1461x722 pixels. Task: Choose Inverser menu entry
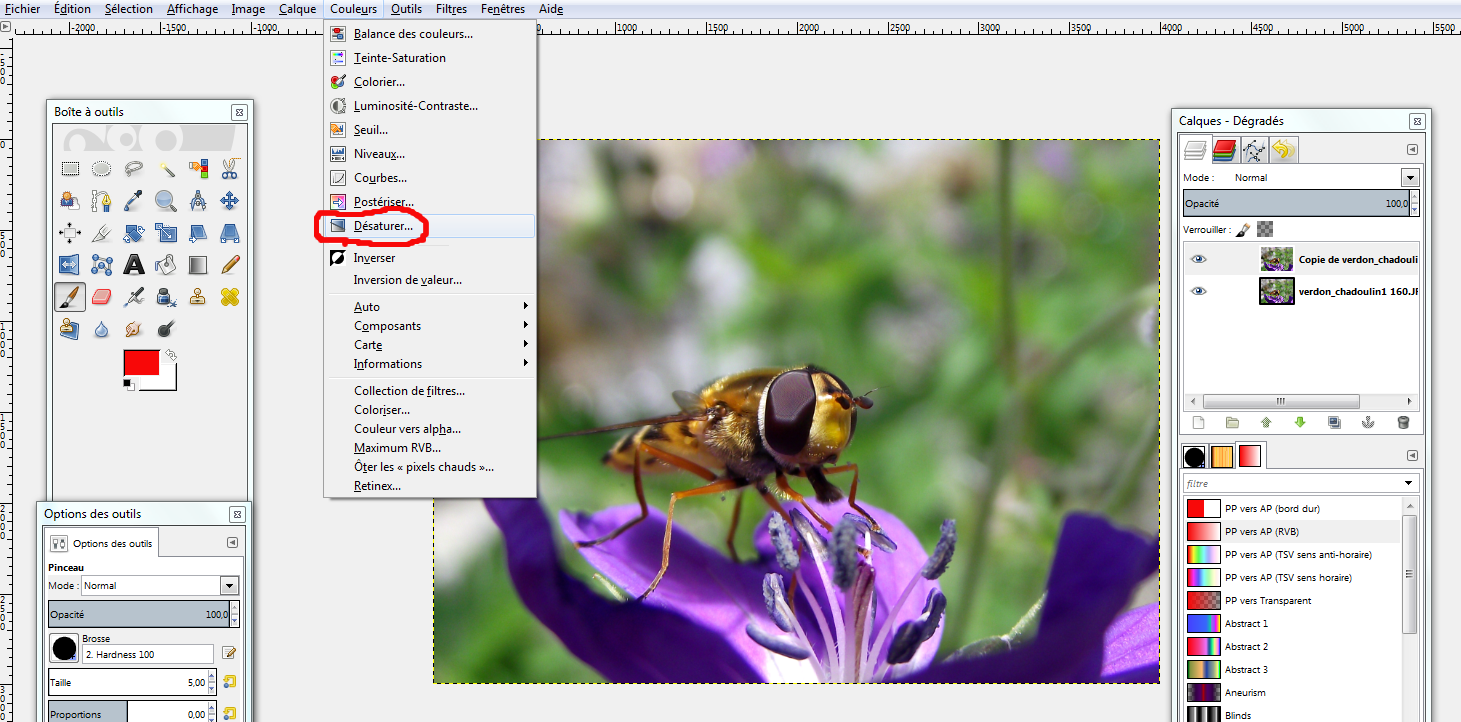point(430,258)
